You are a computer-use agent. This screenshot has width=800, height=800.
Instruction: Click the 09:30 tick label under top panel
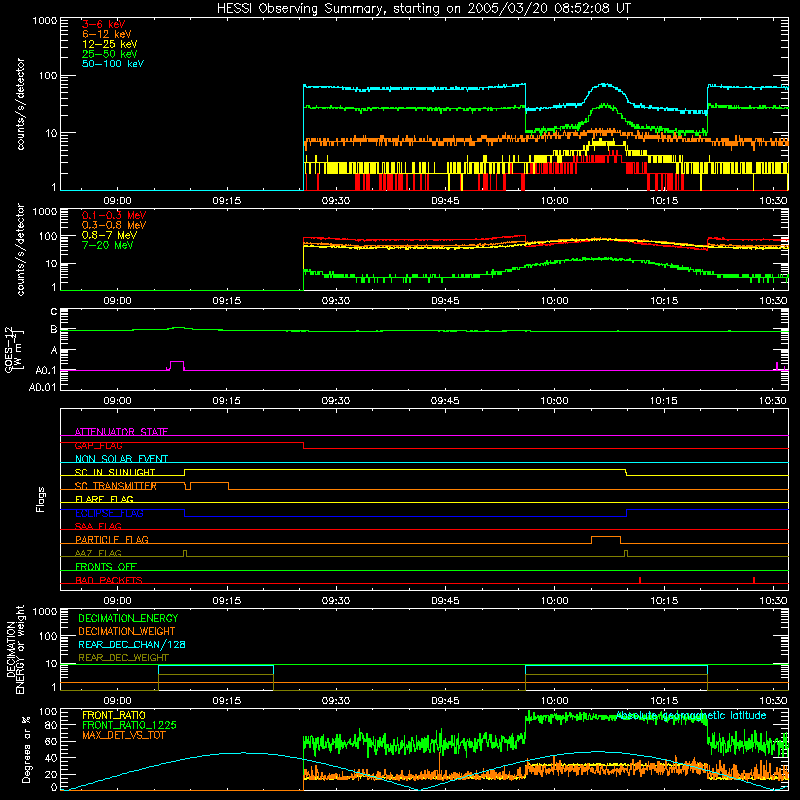tap(336, 201)
